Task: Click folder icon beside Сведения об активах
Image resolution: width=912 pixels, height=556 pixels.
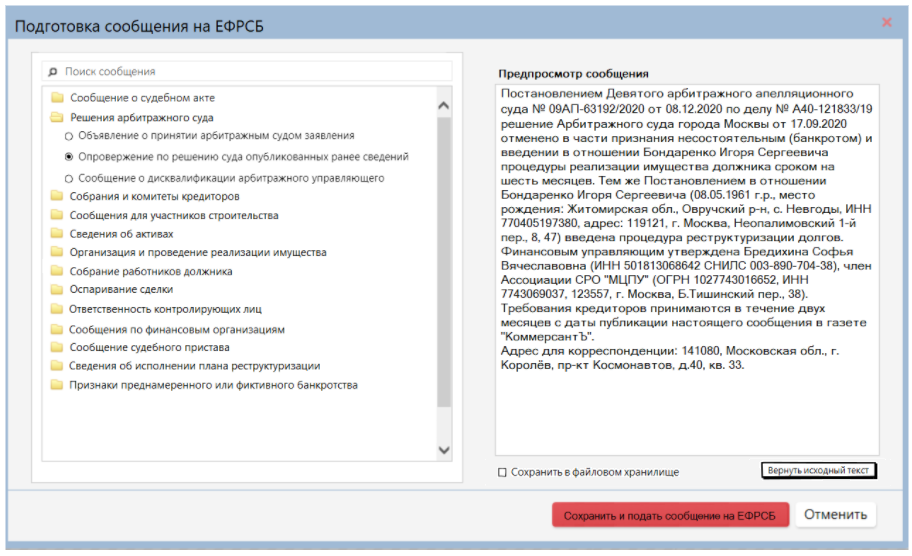Action: (x=57, y=234)
